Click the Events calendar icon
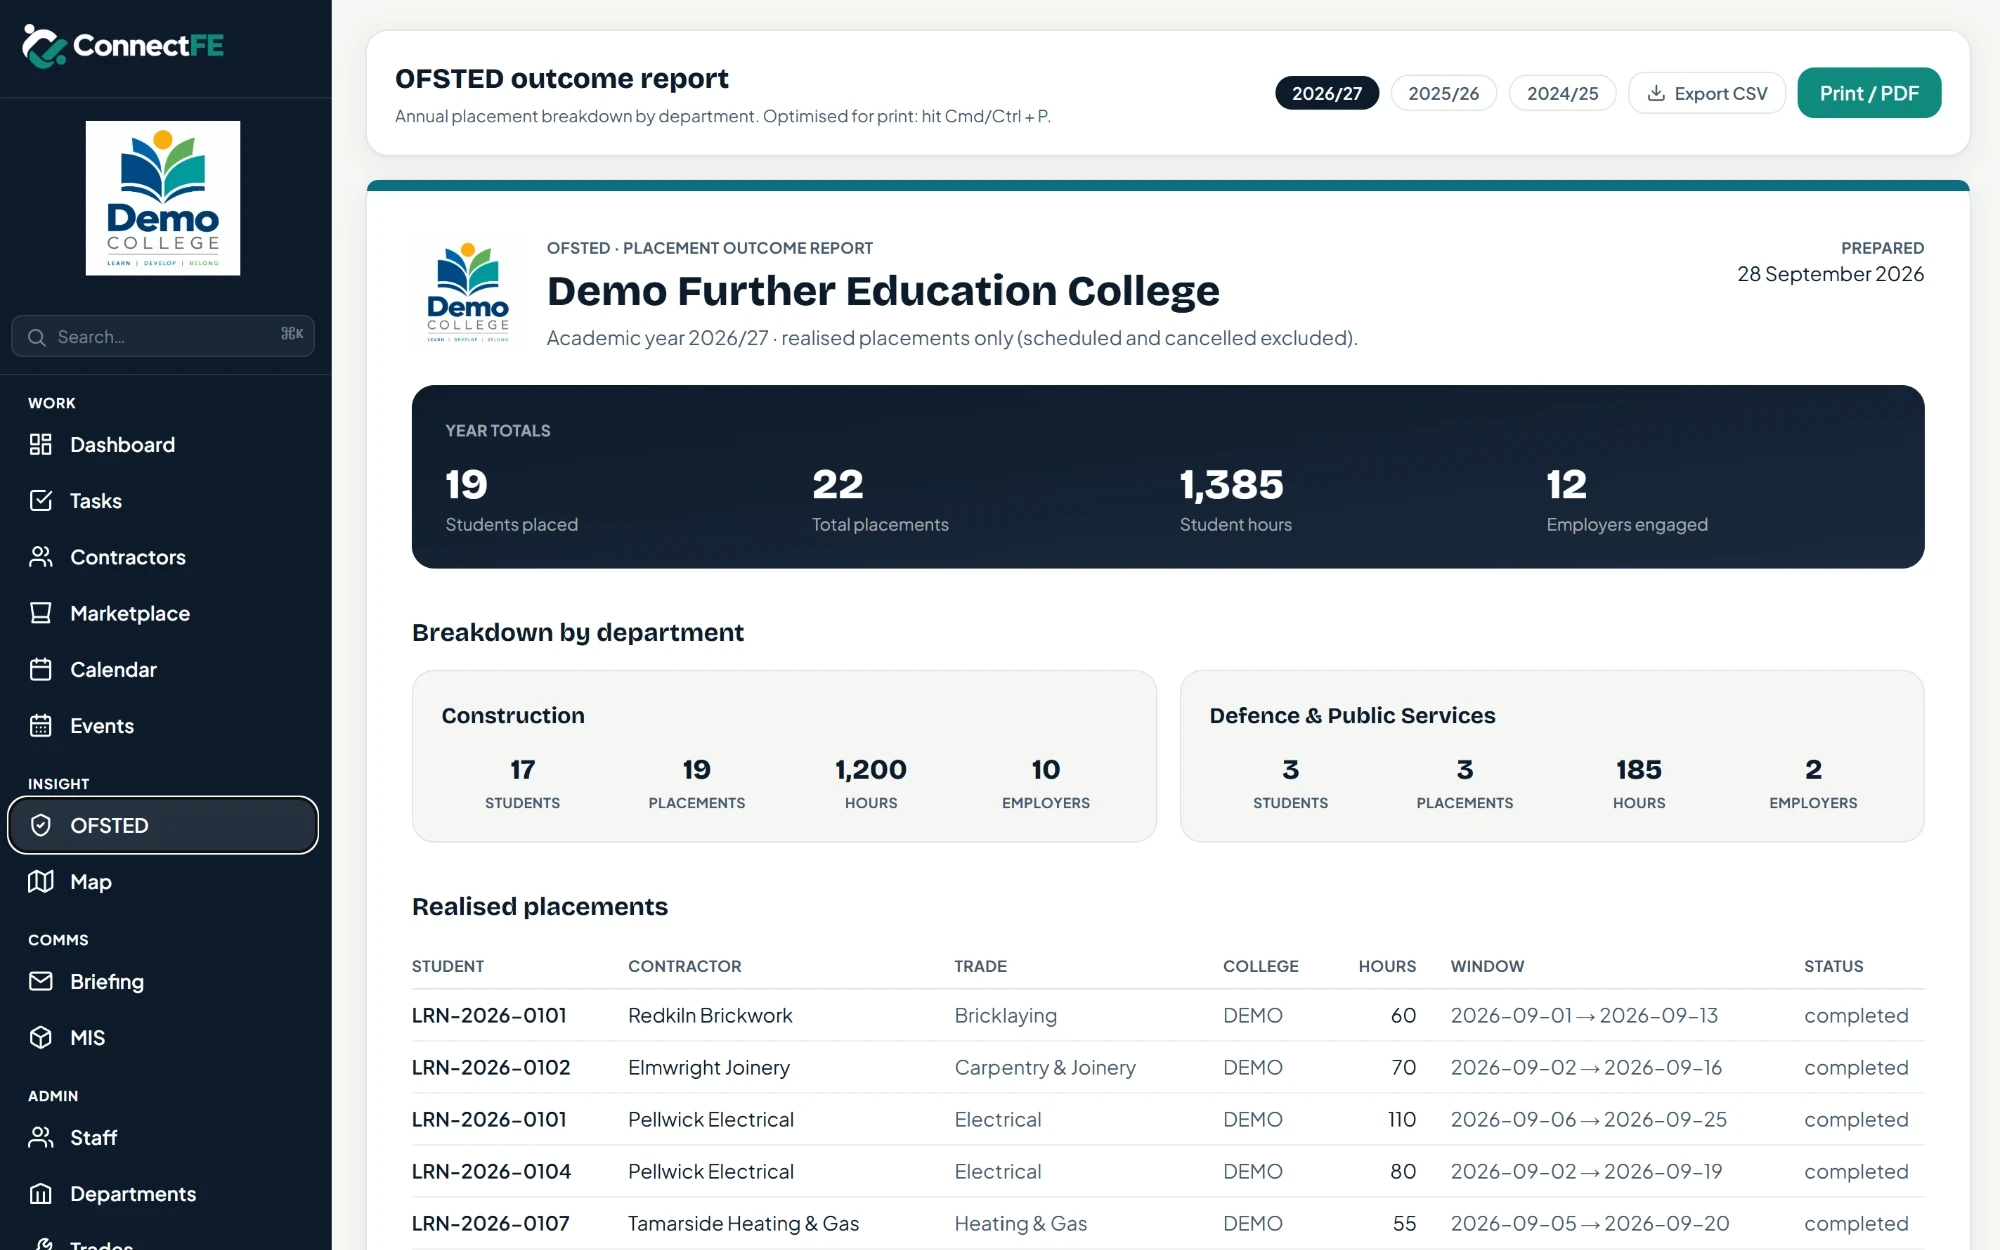Image resolution: width=2000 pixels, height=1250 pixels. point(41,725)
